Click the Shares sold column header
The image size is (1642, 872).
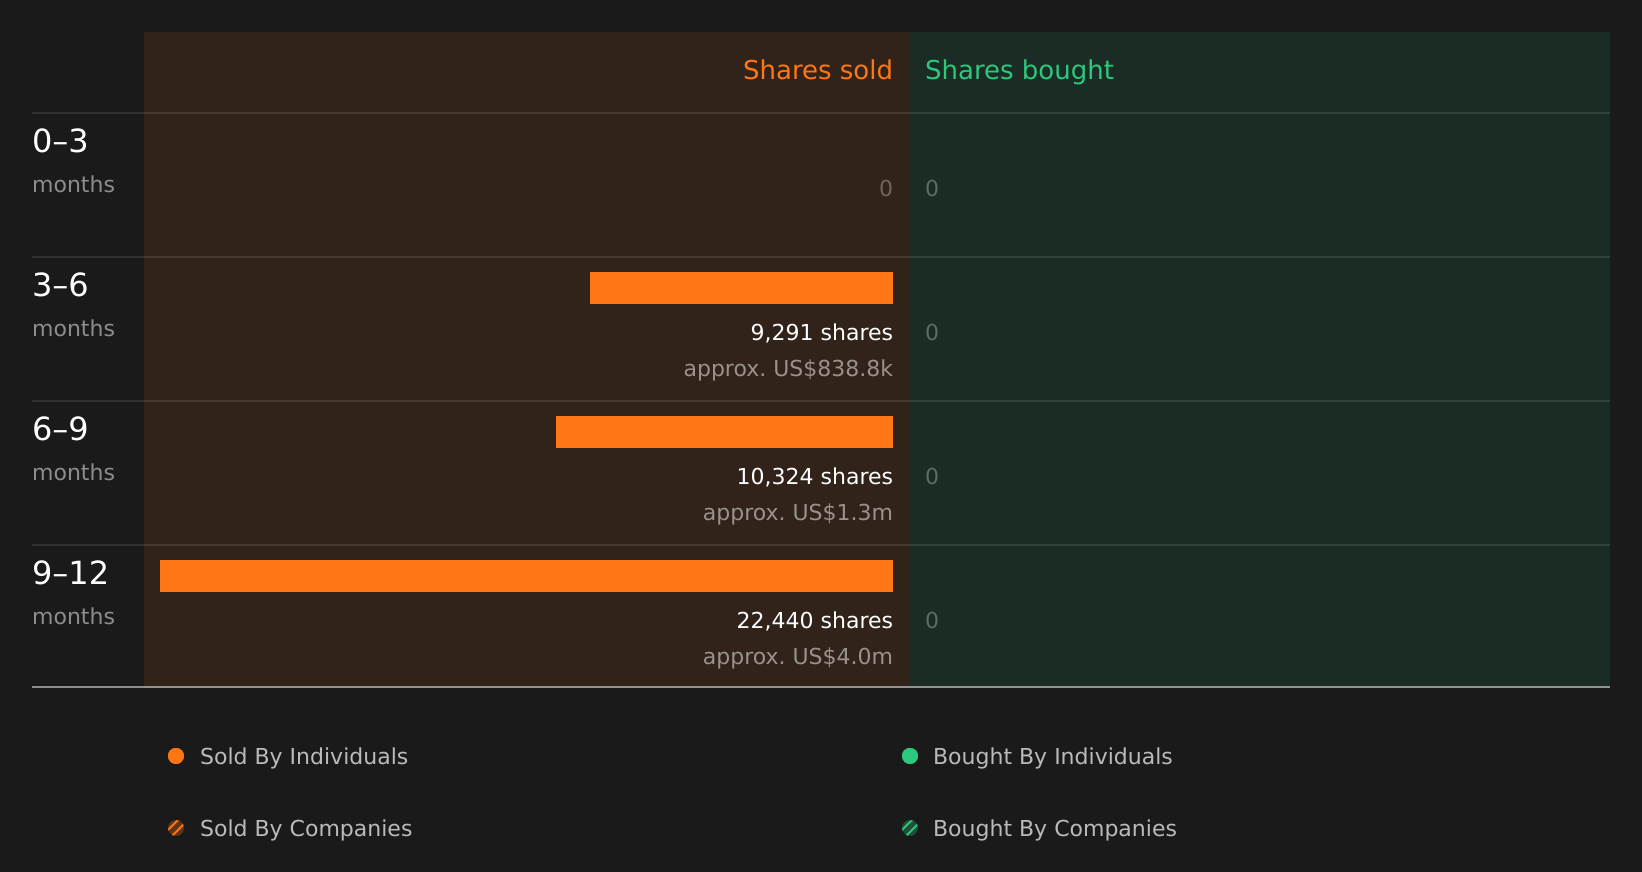pyautogui.click(x=817, y=70)
